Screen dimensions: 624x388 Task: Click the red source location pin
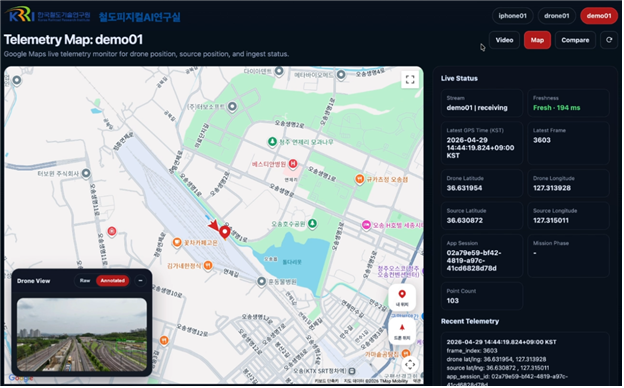[x=225, y=232]
